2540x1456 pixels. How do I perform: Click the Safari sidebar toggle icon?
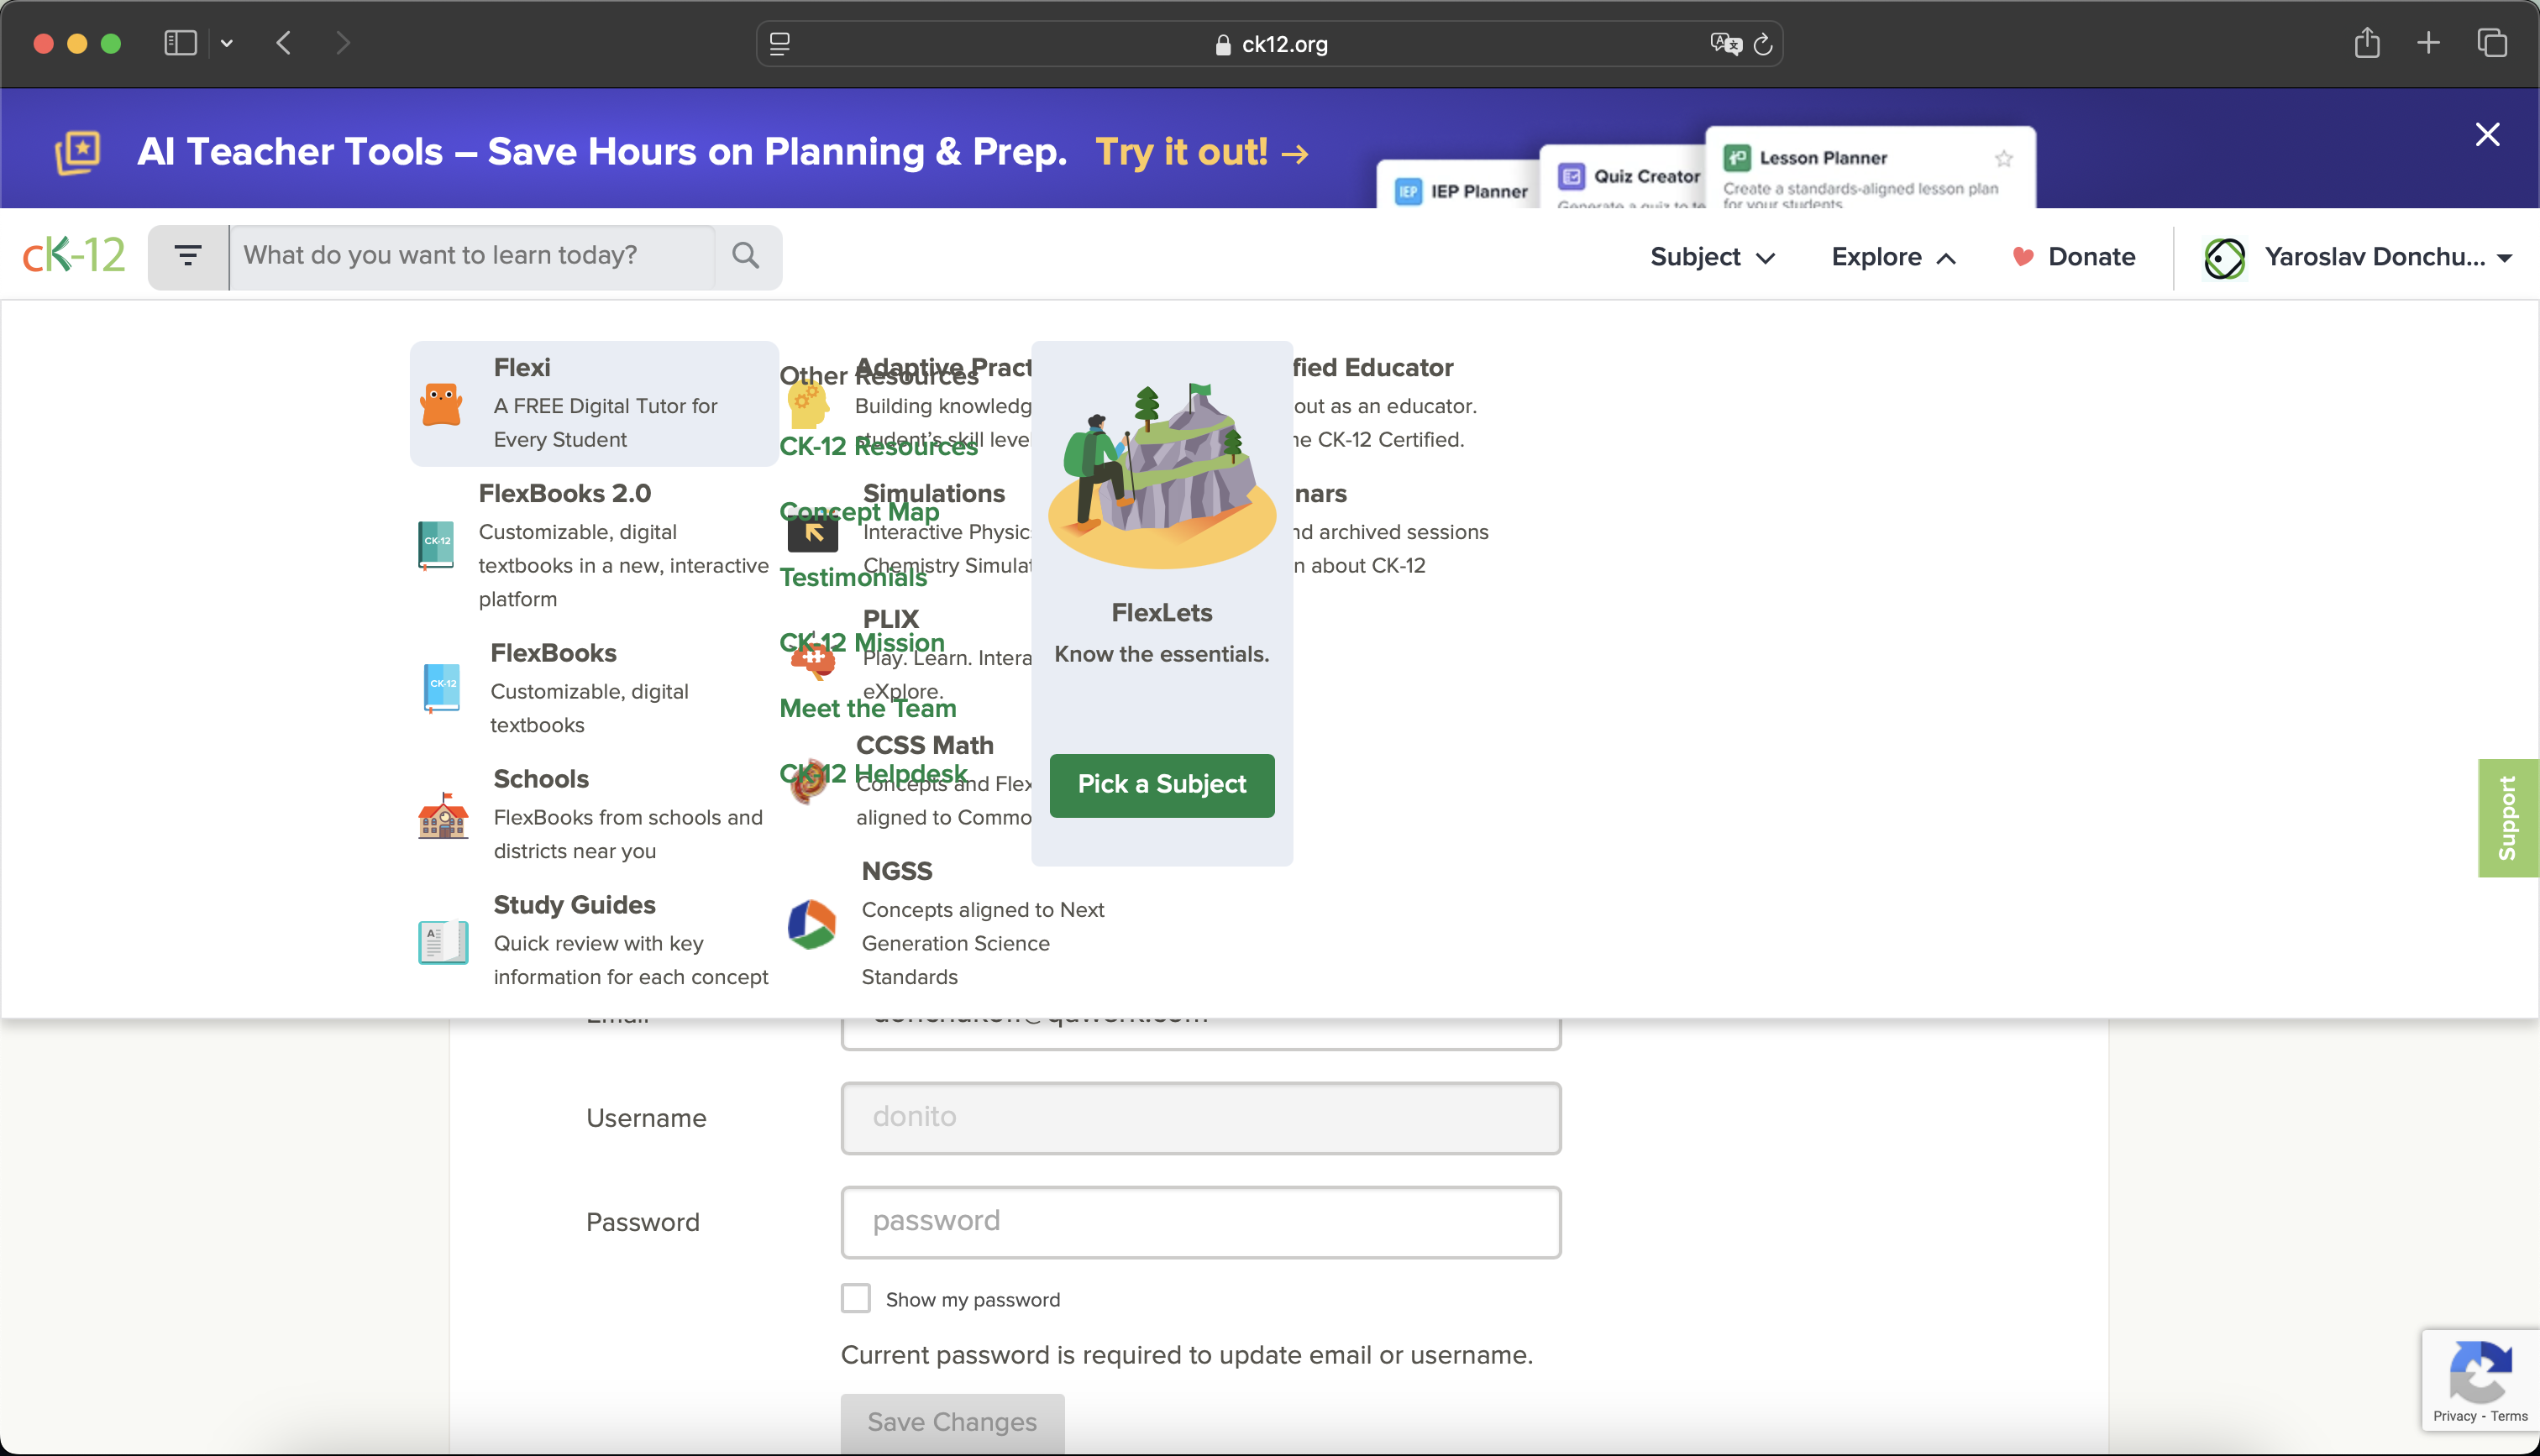point(180,43)
